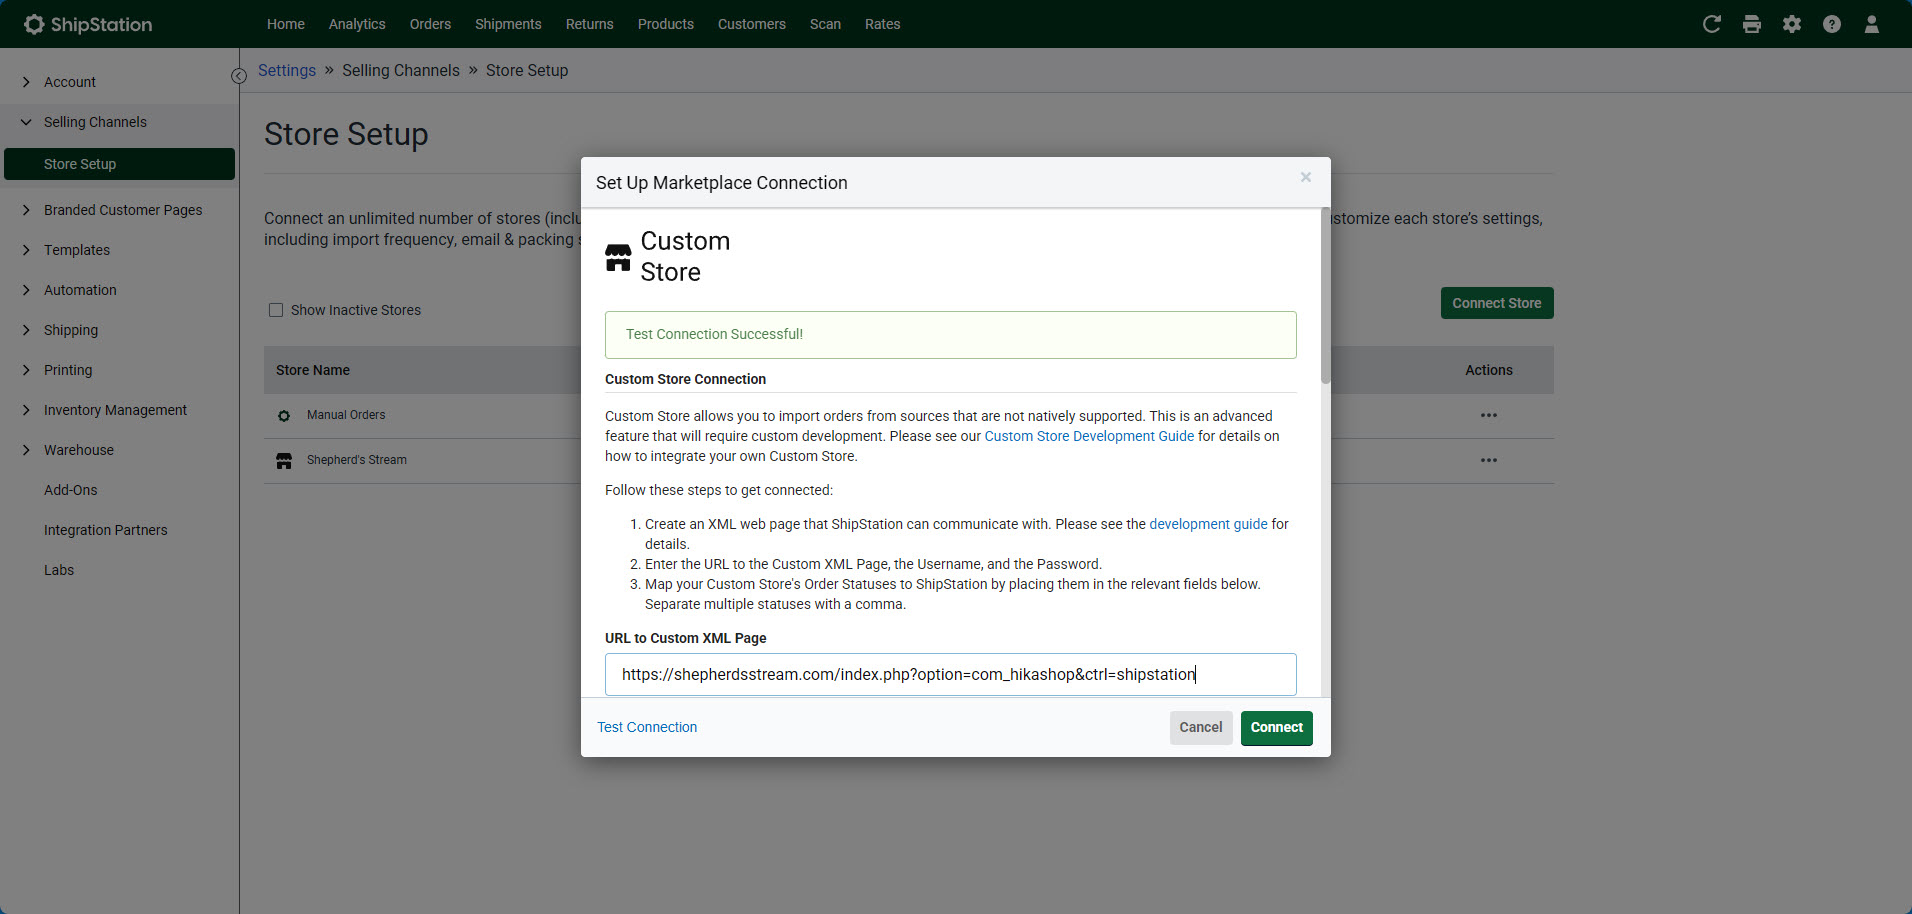Click the refresh icon in top bar
Screen dimensions: 1912x914
1711,24
